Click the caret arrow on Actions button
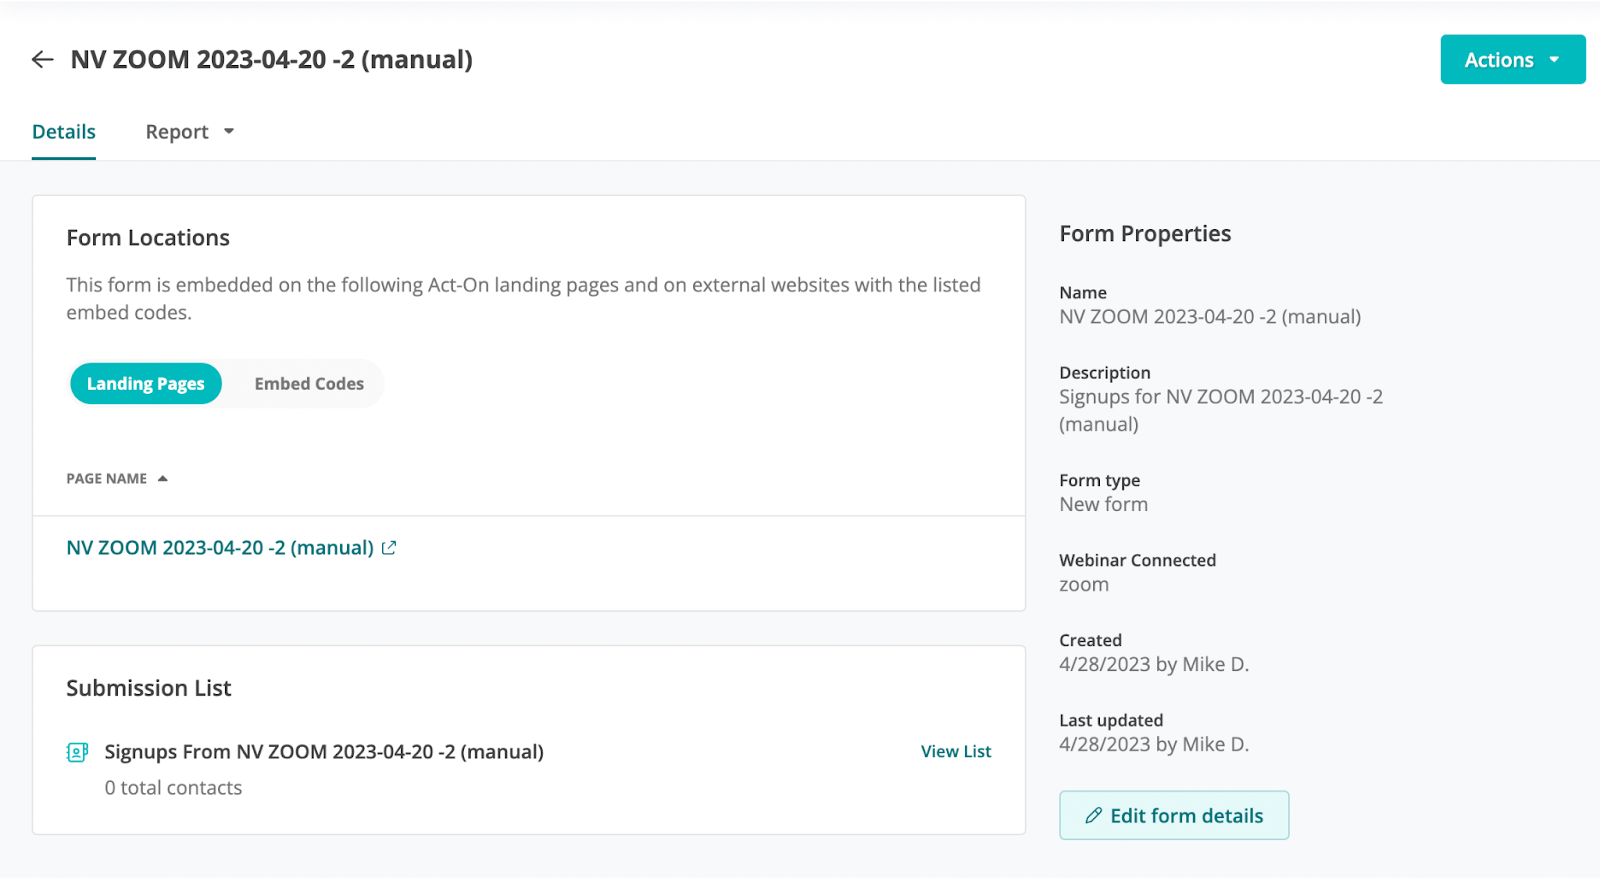This screenshot has height=879, width=1600. [x=1554, y=60]
